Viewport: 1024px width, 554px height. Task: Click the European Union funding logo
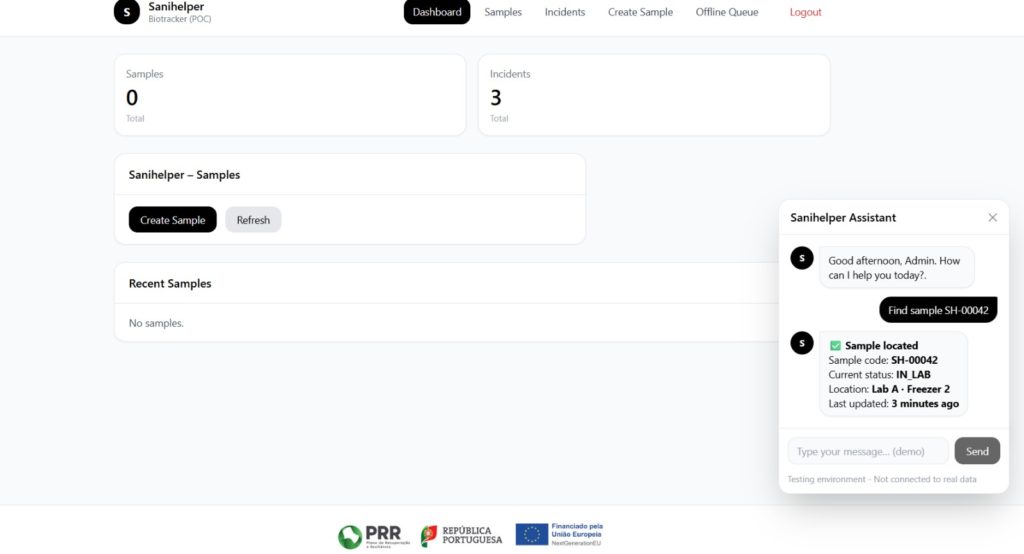(x=559, y=534)
